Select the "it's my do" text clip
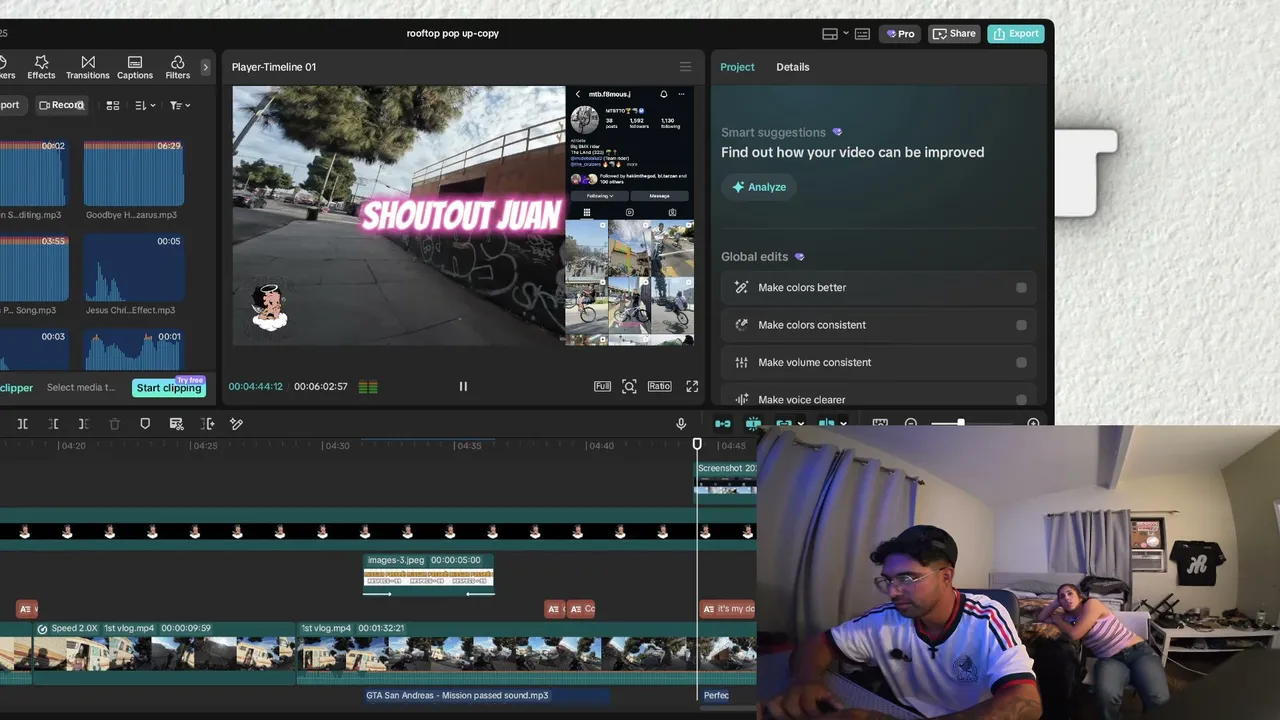This screenshot has width=1280, height=720. pyautogui.click(x=728, y=609)
